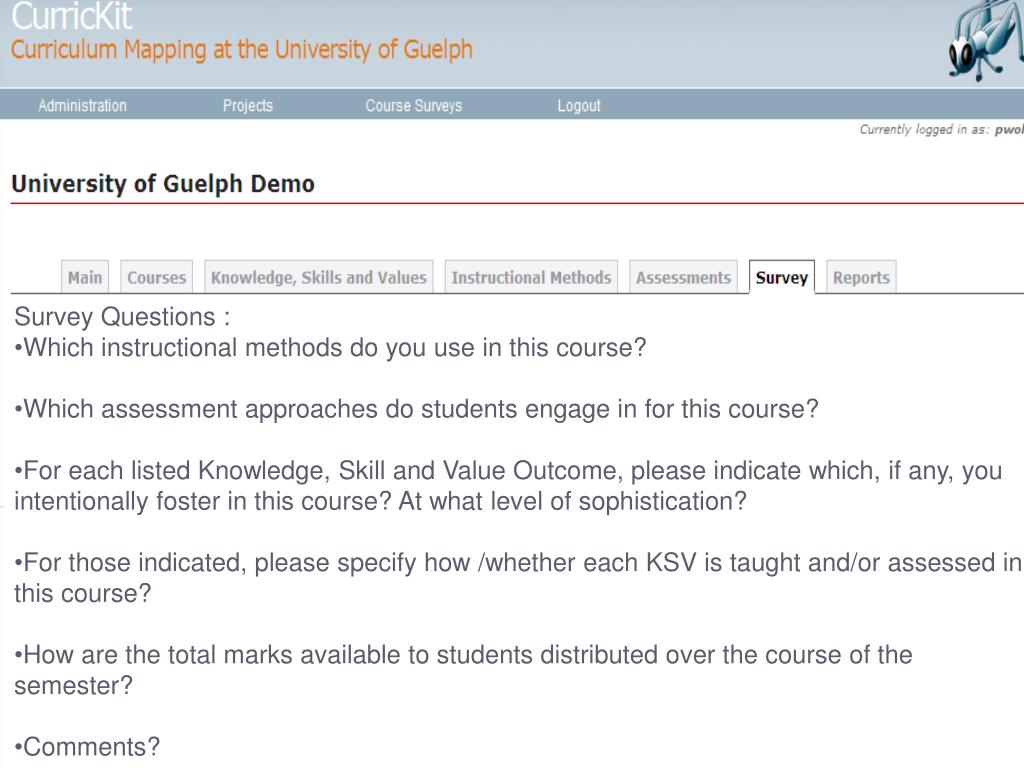Click the cricket mascot logo icon

coord(985,40)
